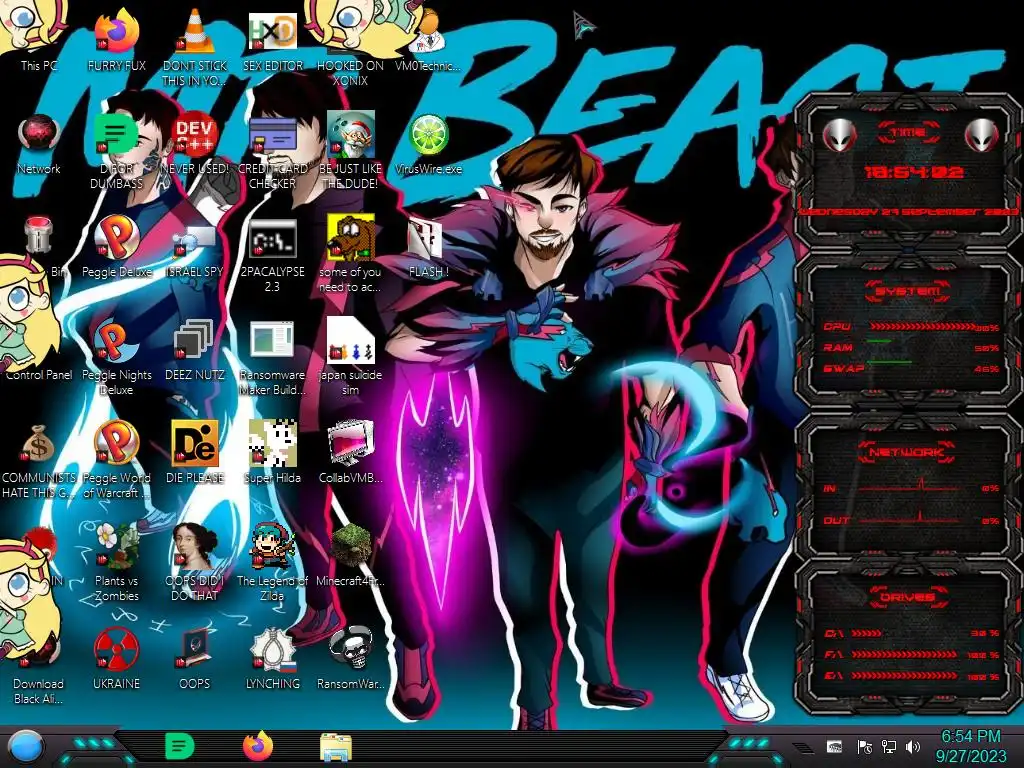The height and width of the screenshot is (768, 1024).
Task: Select the VLC cone desktop shortcut
Action: click(195, 46)
